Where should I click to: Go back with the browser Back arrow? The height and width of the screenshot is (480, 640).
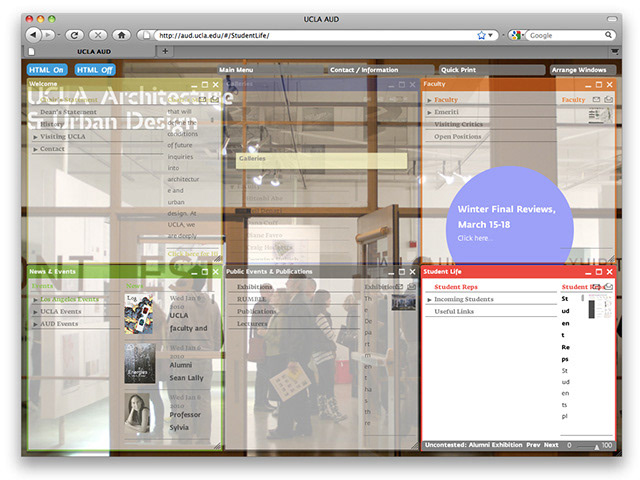tap(33, 35)
